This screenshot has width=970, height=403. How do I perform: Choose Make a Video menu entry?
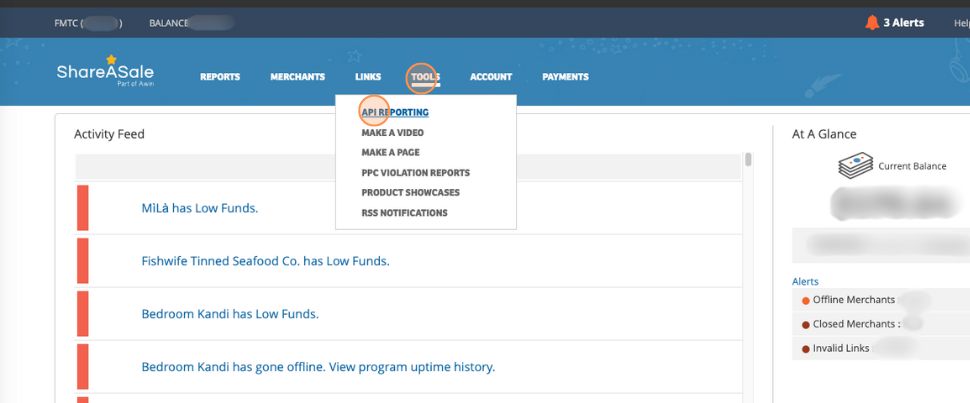coord(392,133)
